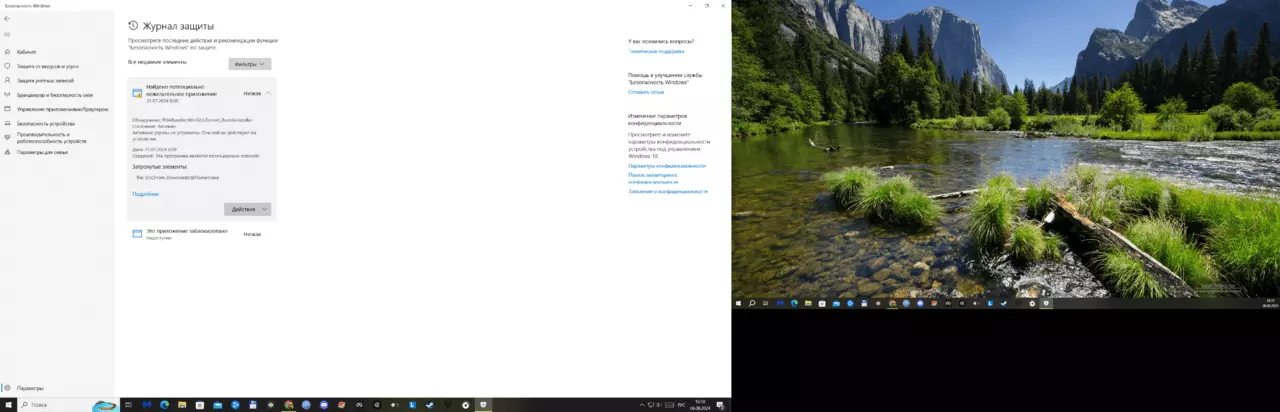
Task: Click the shield icon for virus protection
Action: 7,66
